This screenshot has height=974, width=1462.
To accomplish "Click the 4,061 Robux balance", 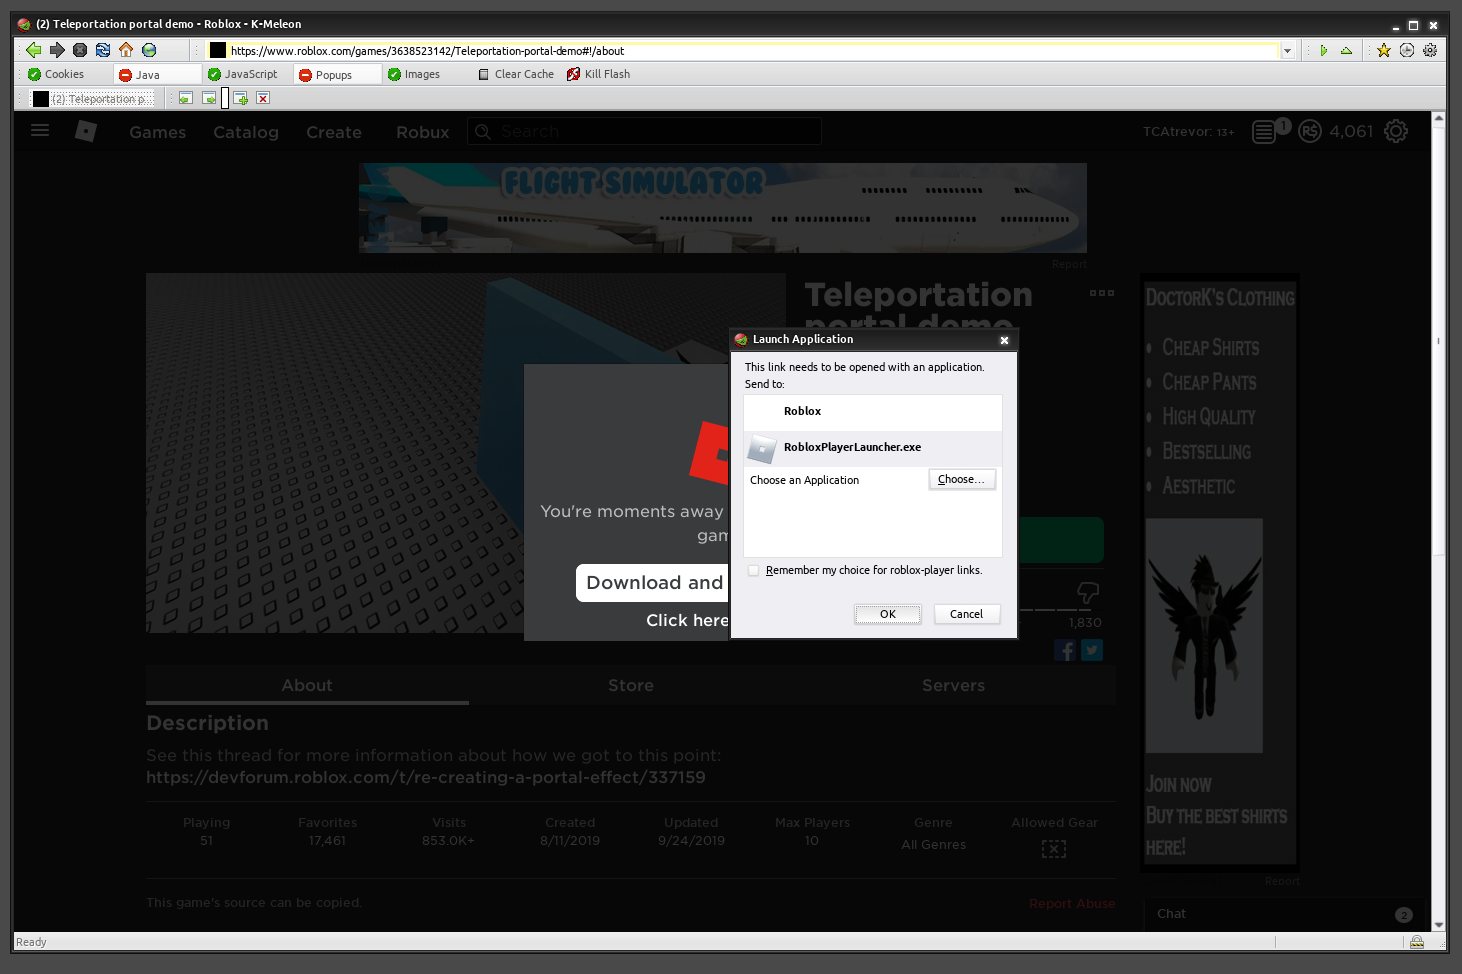I will (x=1351, y=131).
